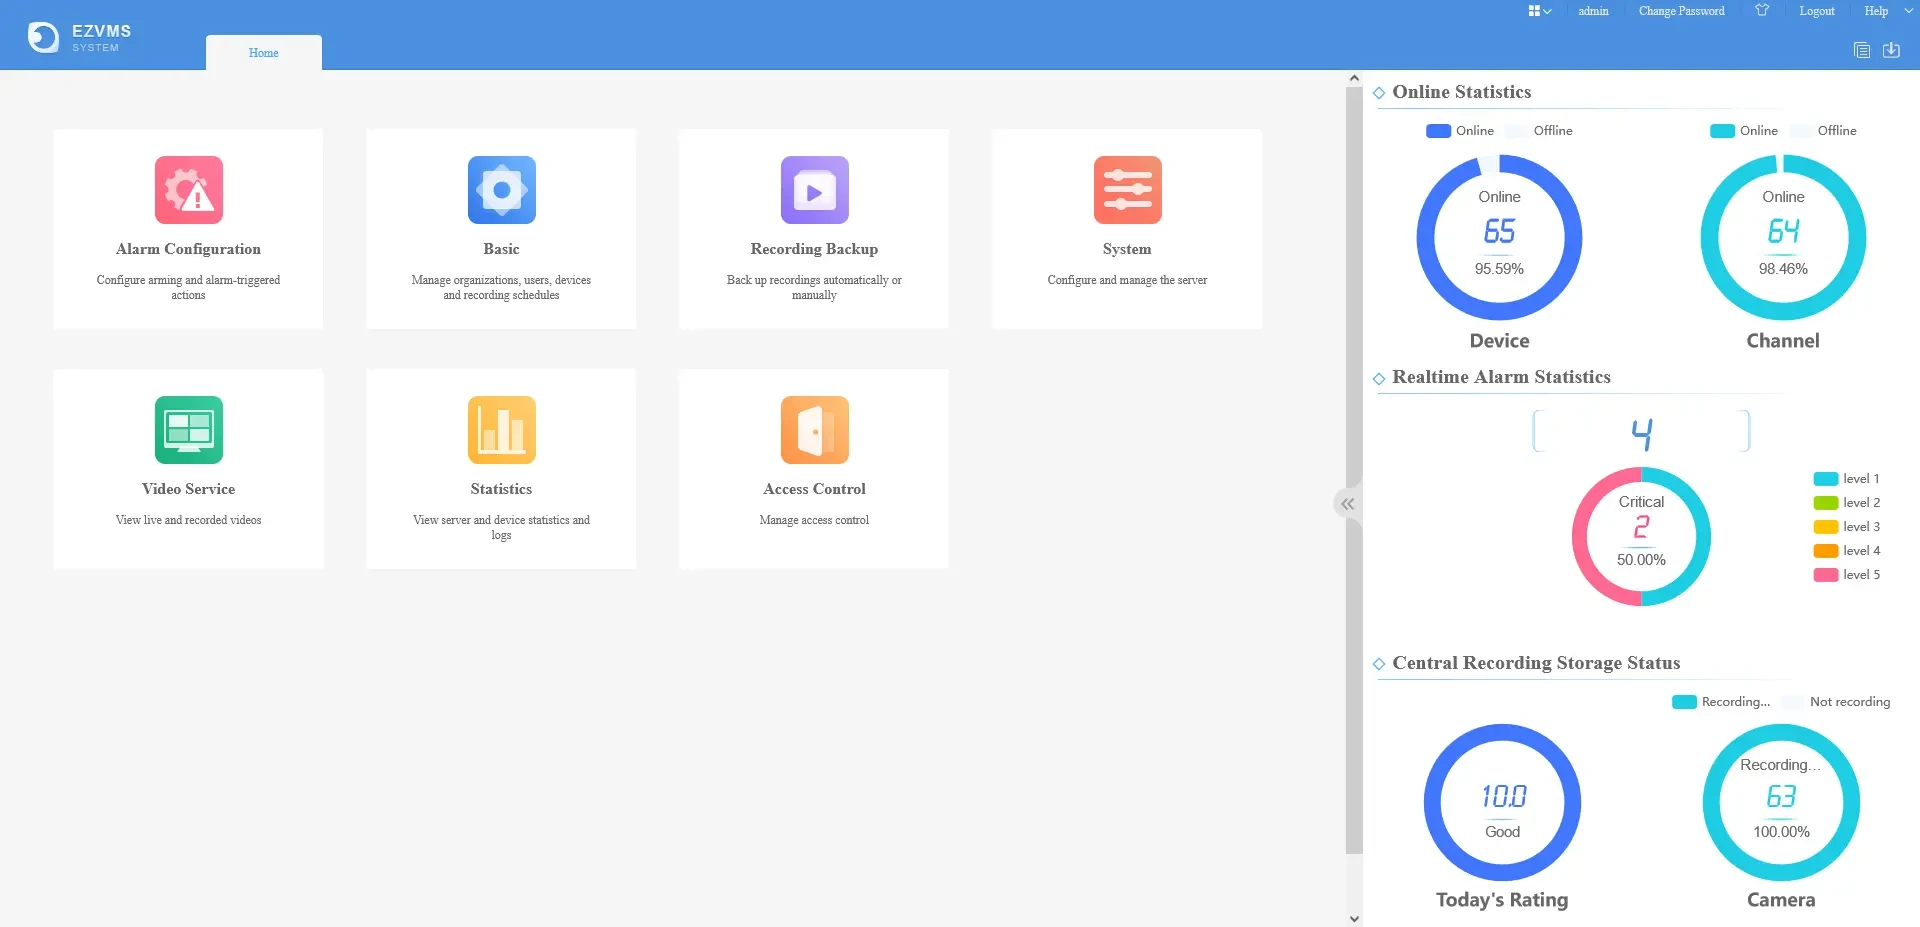Toggle Online legend in Channel chart

[x=1744, y=131]
